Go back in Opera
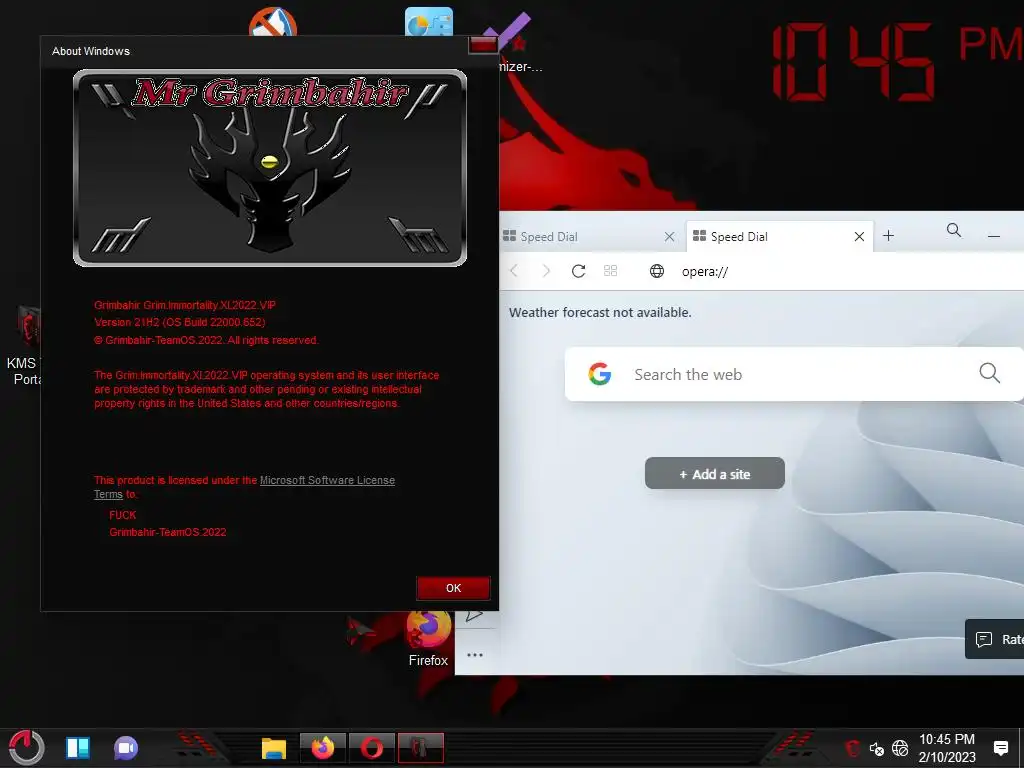Image resolution: width=1024 pixels, height=768 pixels. [514, 271]
